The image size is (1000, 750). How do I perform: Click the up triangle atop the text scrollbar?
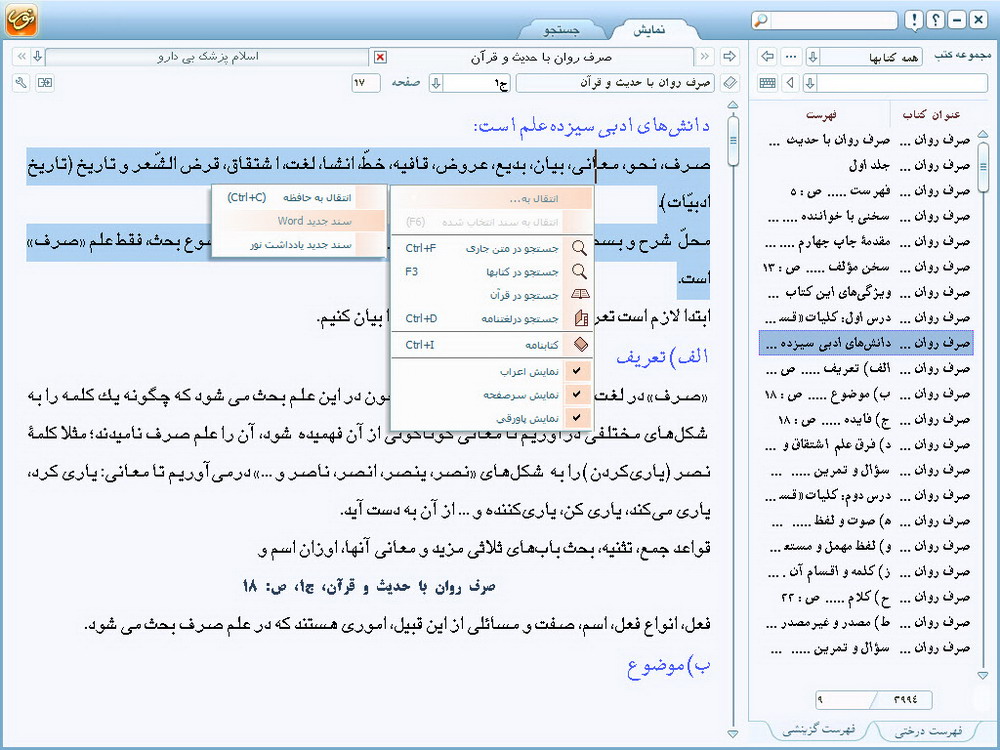click(733, 105)
